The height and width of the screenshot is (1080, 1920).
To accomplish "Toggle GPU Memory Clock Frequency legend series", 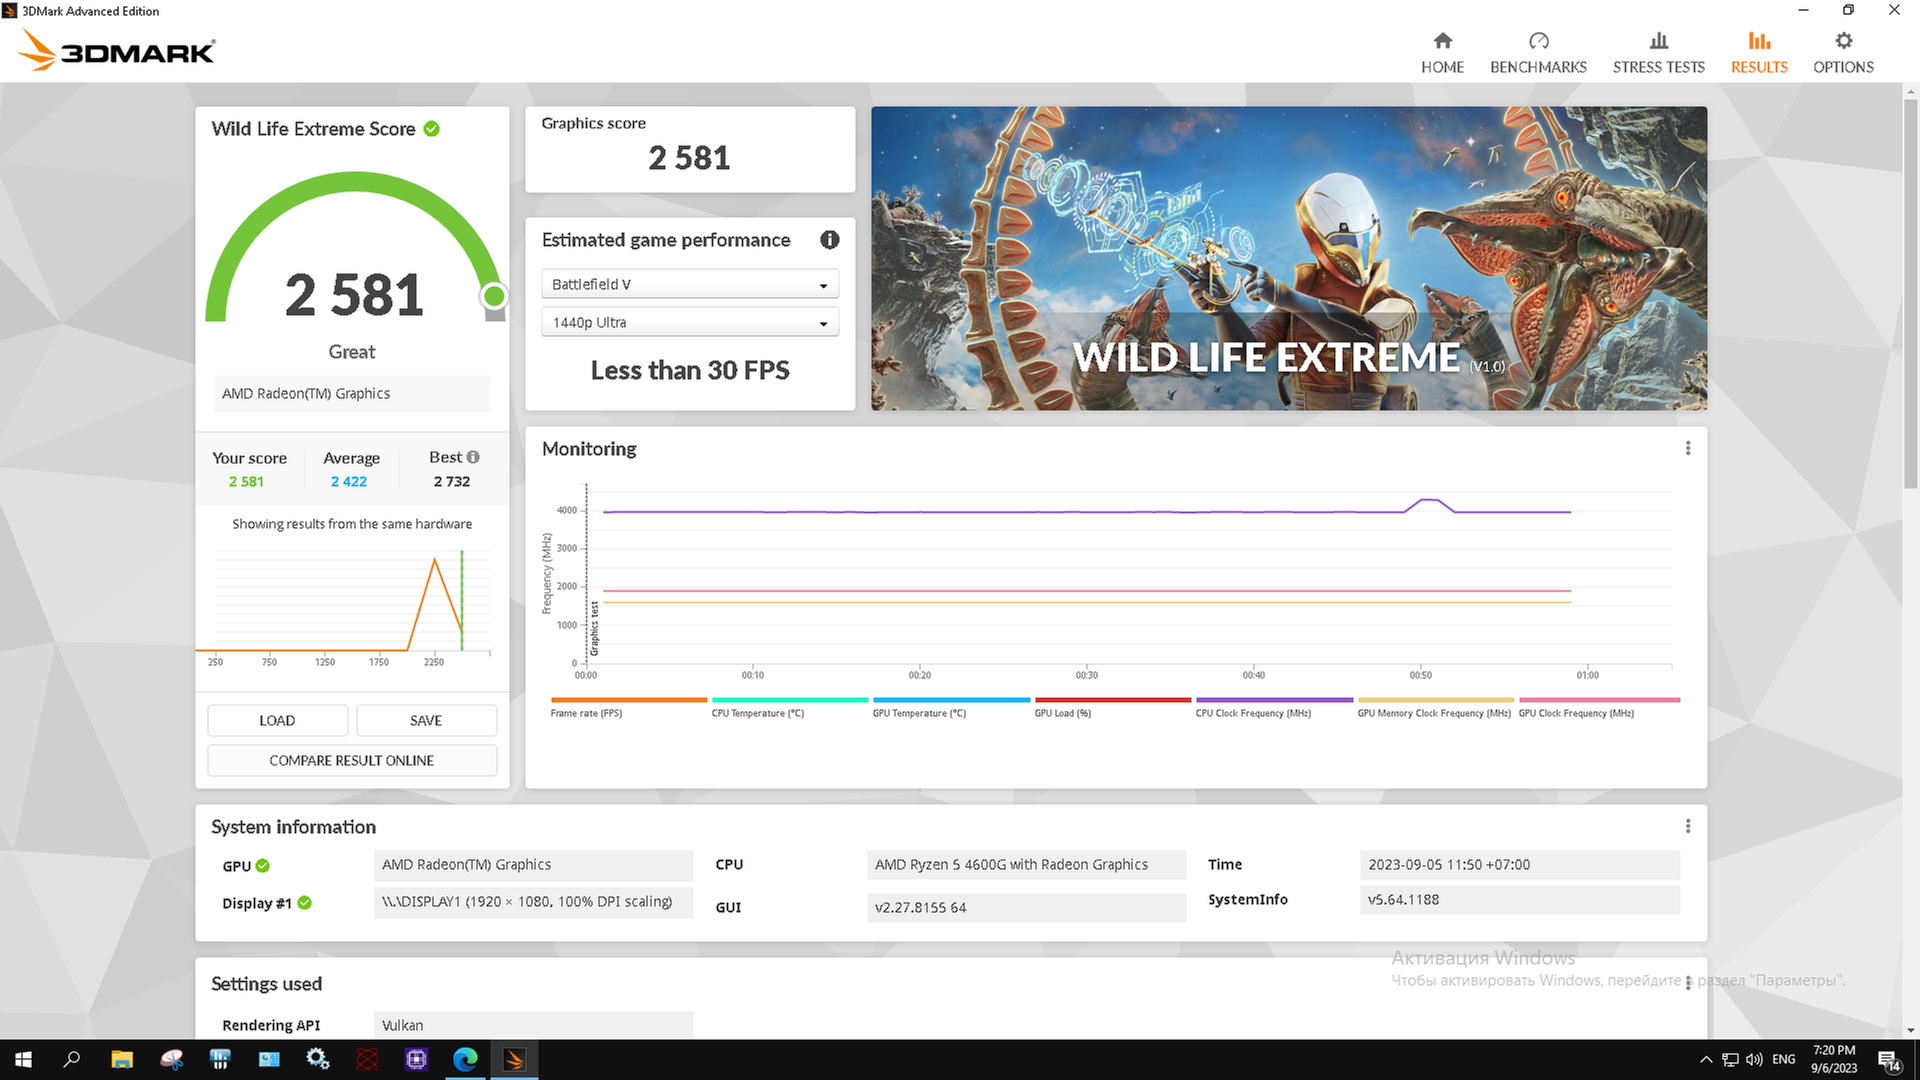I will [x=1435, y=707].
